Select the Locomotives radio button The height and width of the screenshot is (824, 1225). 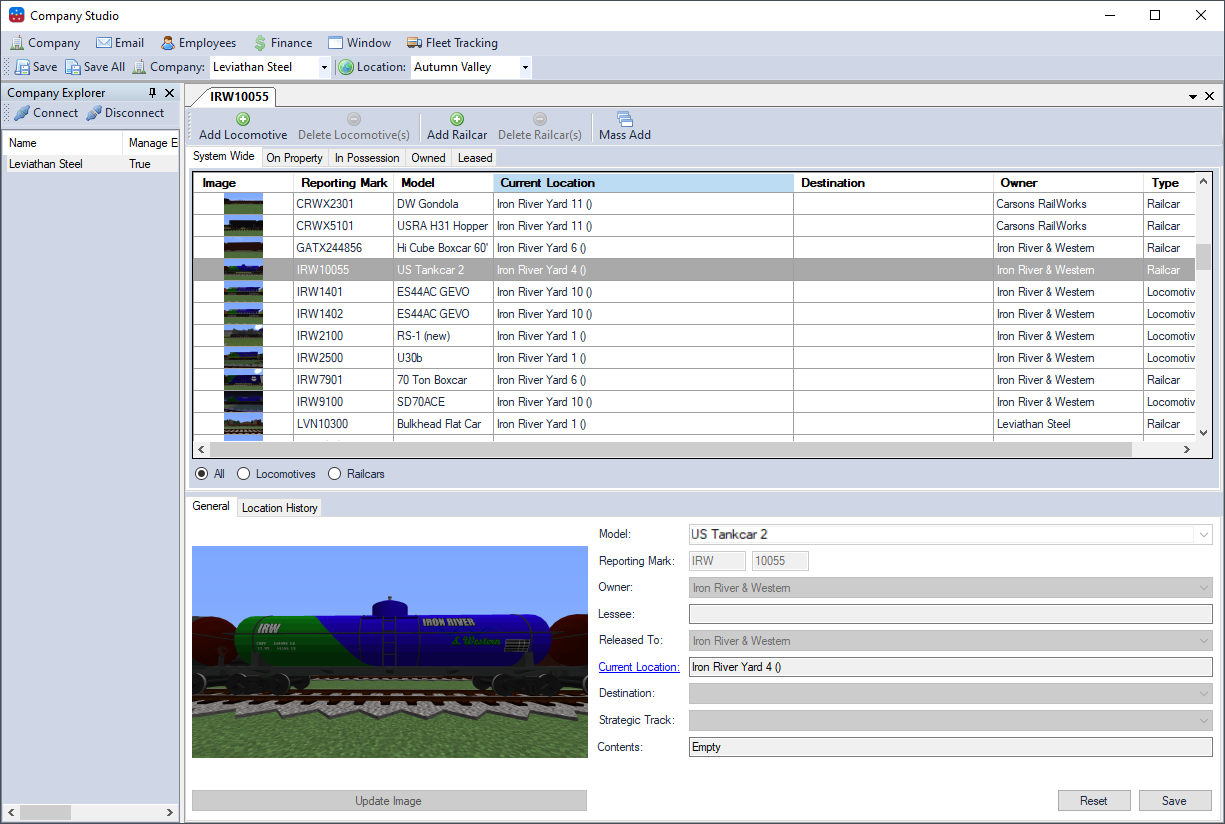[x=244, y=474]
